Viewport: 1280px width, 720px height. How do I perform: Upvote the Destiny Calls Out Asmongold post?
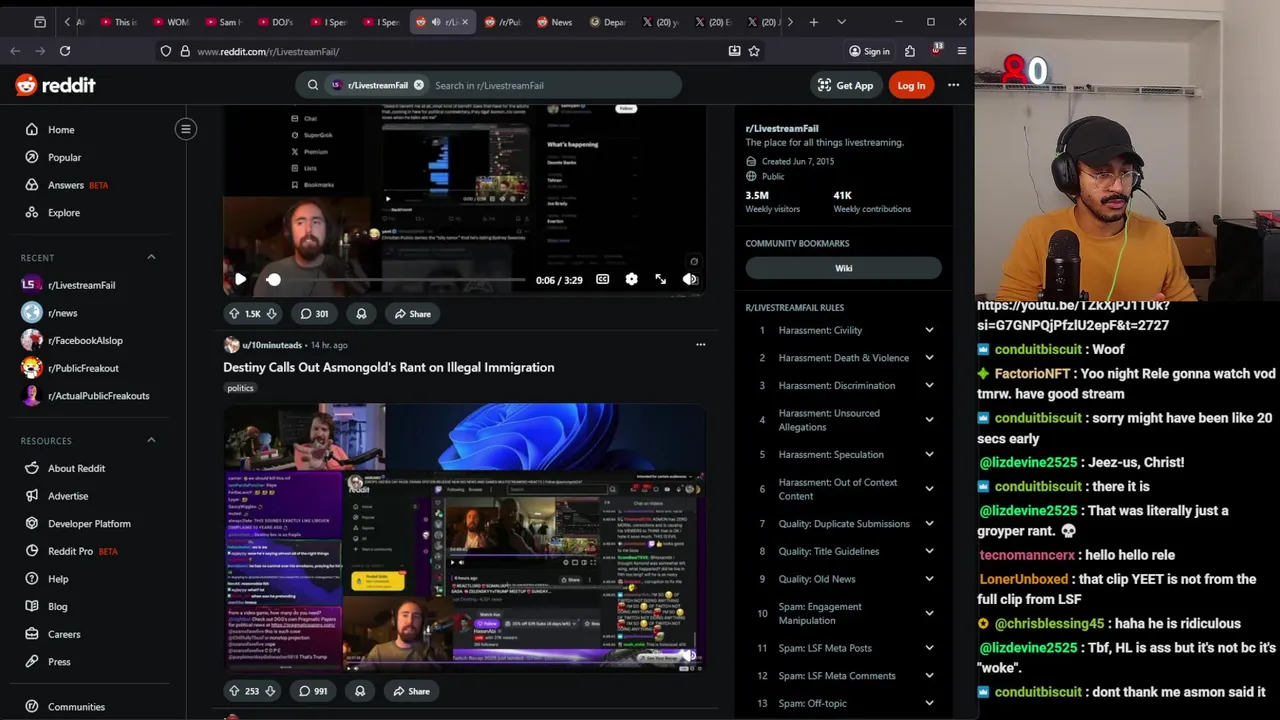click(x=234, y=691)
